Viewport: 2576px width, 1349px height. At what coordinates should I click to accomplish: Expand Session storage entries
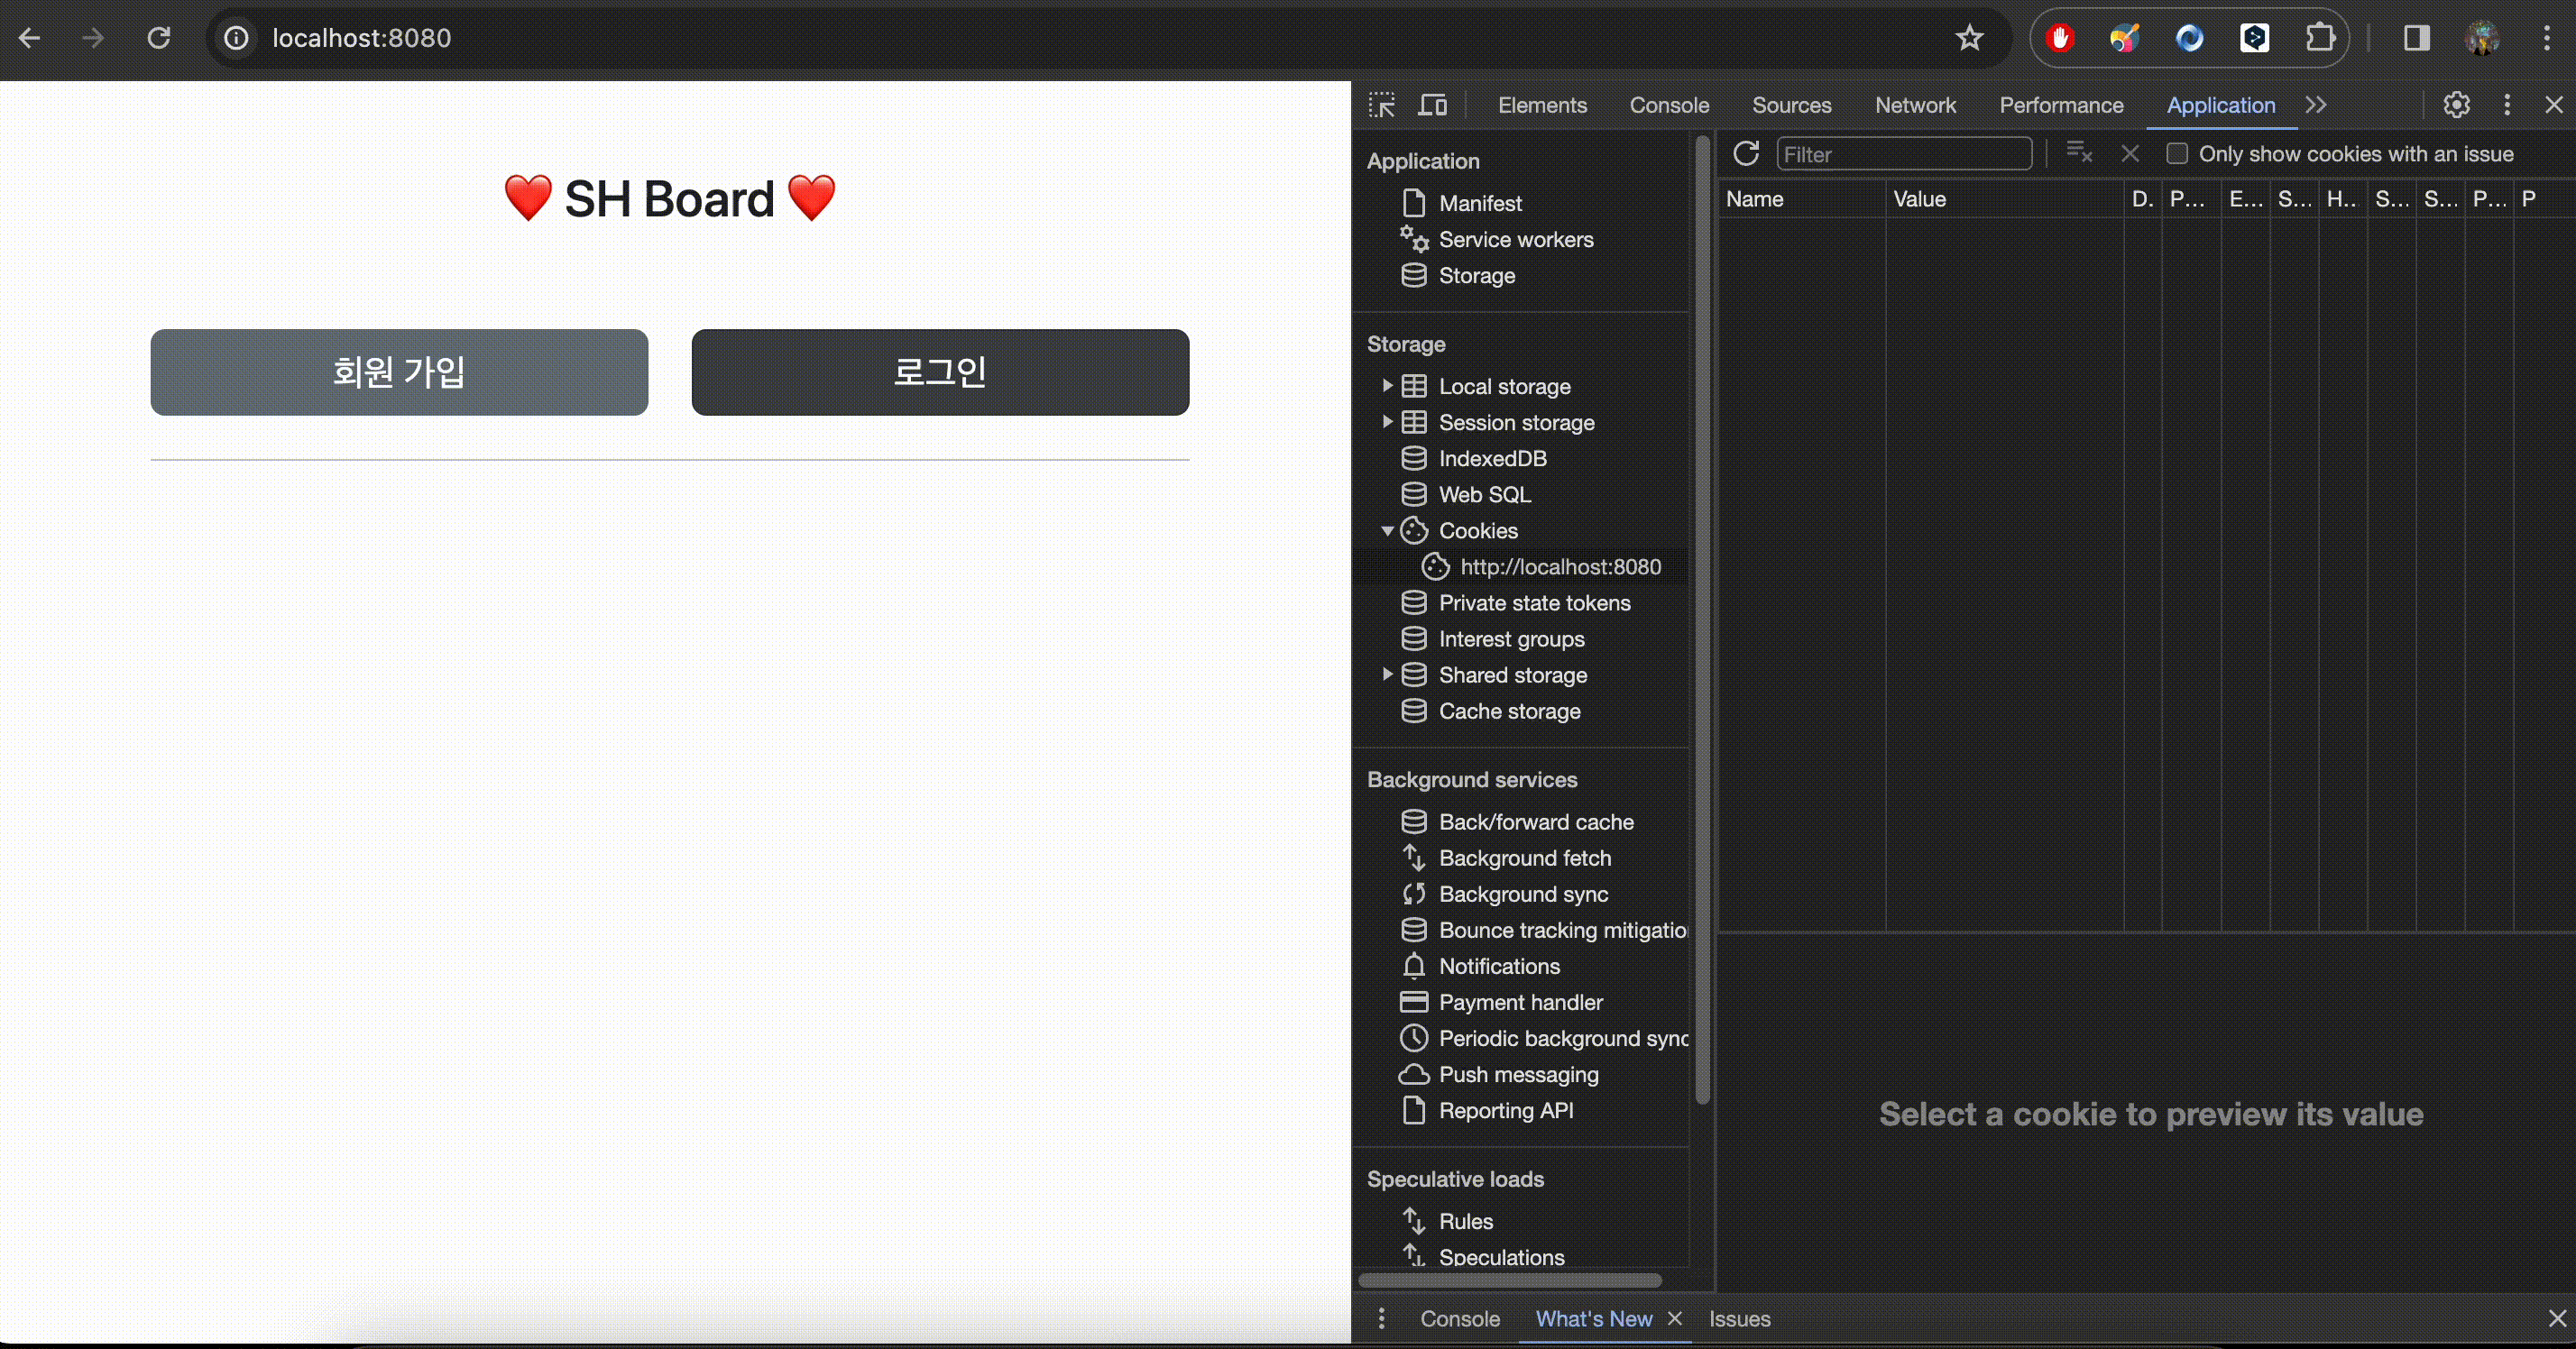click(x=1387, y=422)
